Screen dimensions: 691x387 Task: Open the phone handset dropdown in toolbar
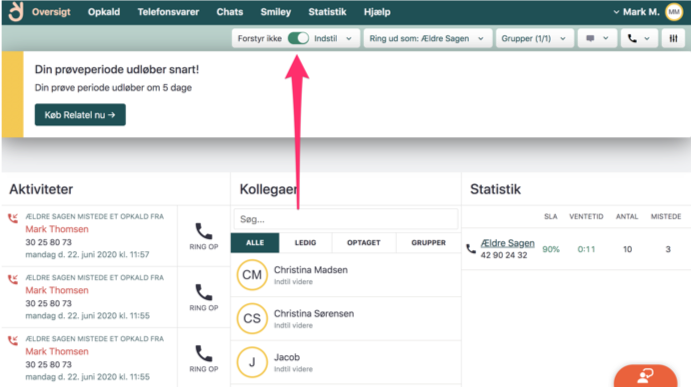(639, 38)
